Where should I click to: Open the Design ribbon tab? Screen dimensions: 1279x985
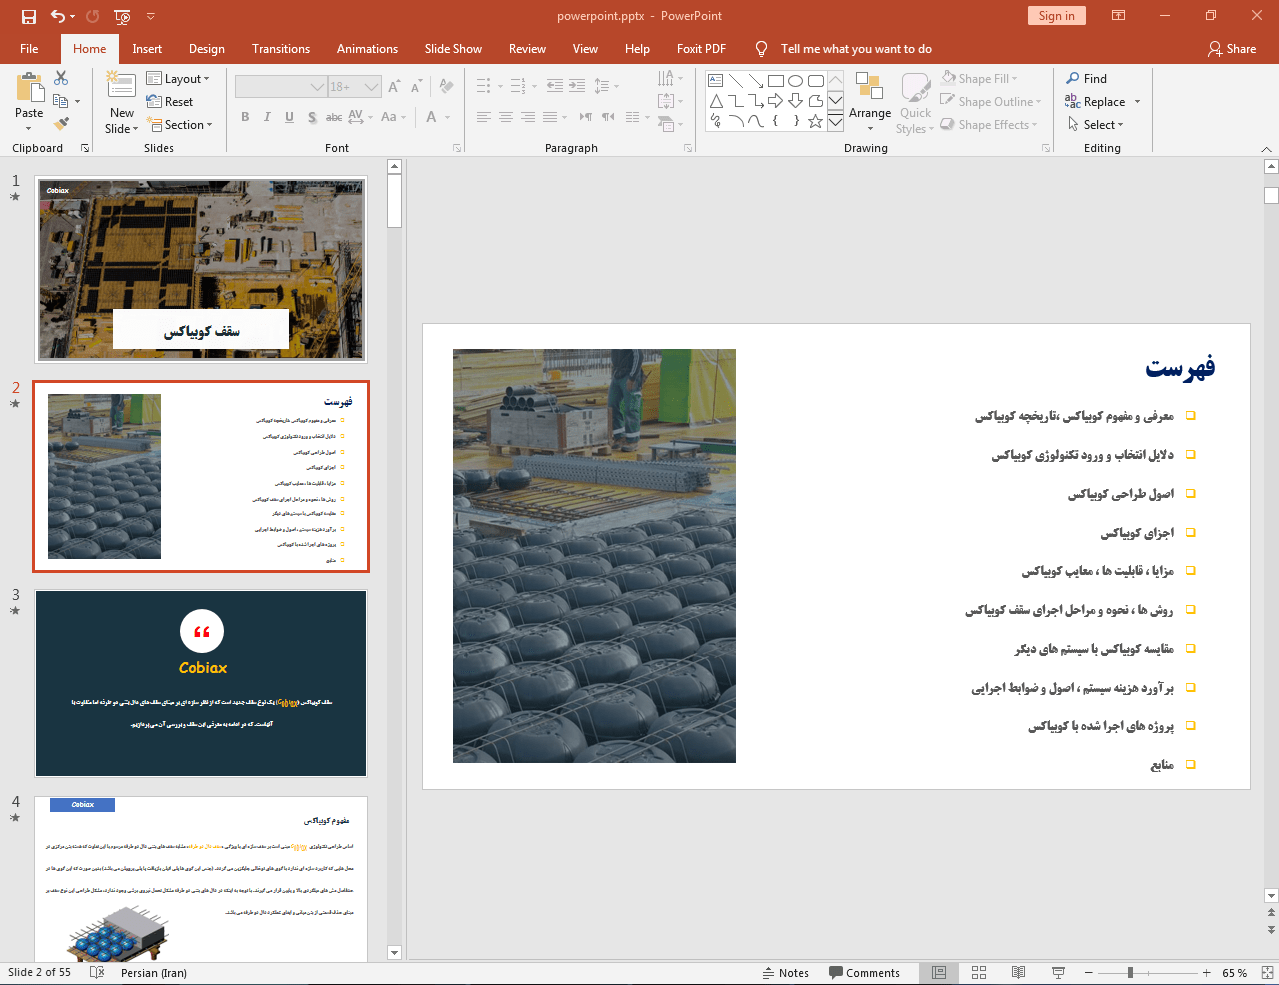point(206,49)
